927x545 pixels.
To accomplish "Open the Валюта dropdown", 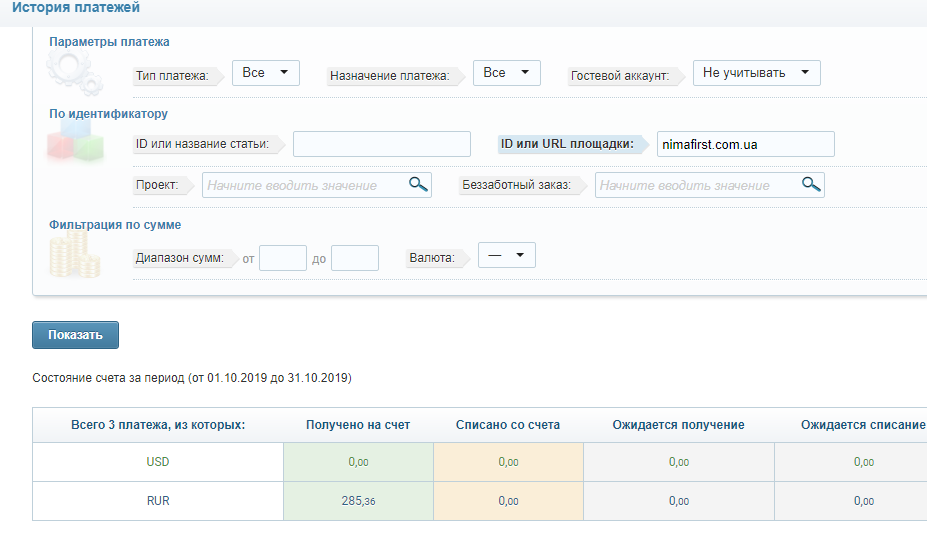I will click(x=507, y=255).
